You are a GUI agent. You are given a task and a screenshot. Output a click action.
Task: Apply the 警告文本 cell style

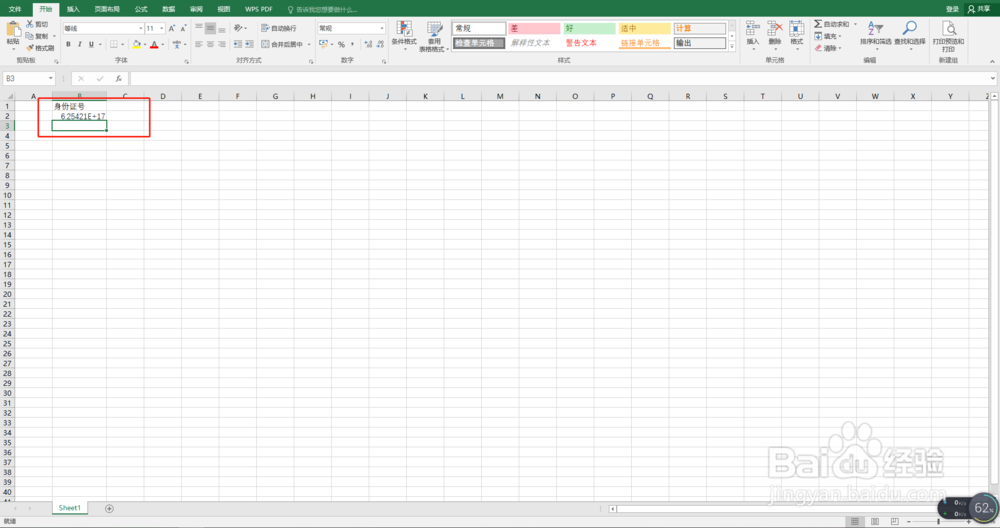589,43
